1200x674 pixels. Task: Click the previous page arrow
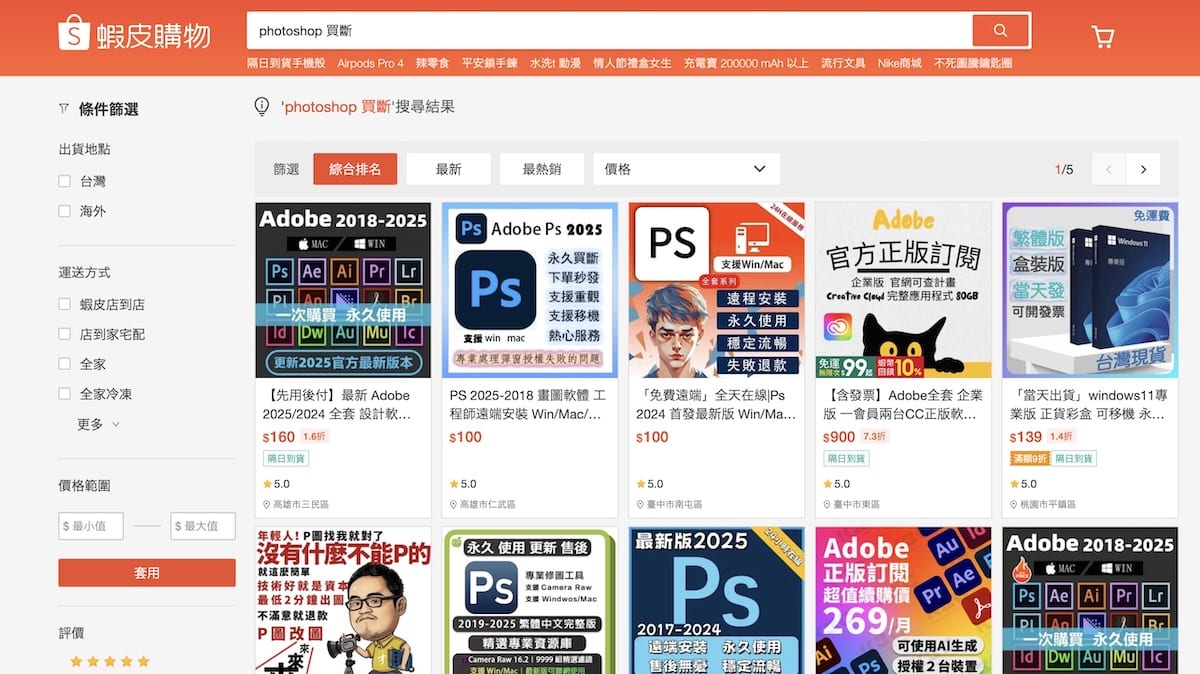[x=1108, y=169]
